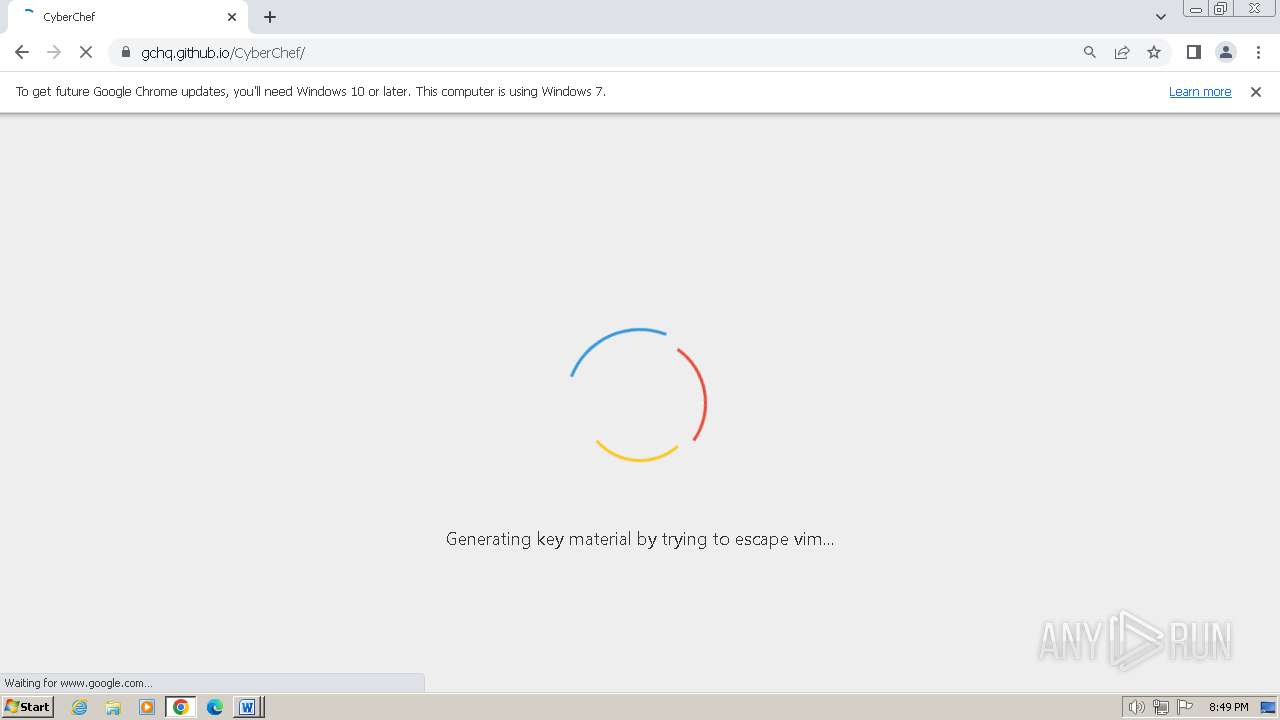Viewport: 1280px width, 720px height.
Task: Click the show desktop tray button
Action: point(1268,707)
